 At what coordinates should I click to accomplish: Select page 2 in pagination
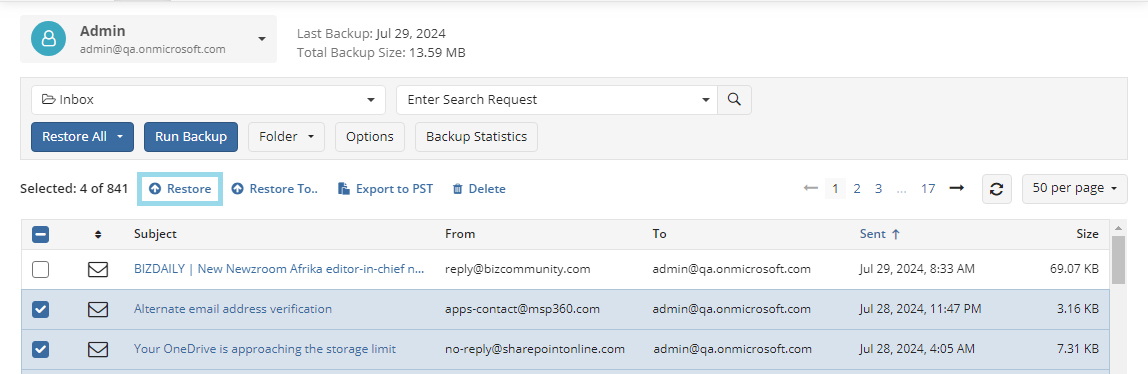click(x=857, y=189)
